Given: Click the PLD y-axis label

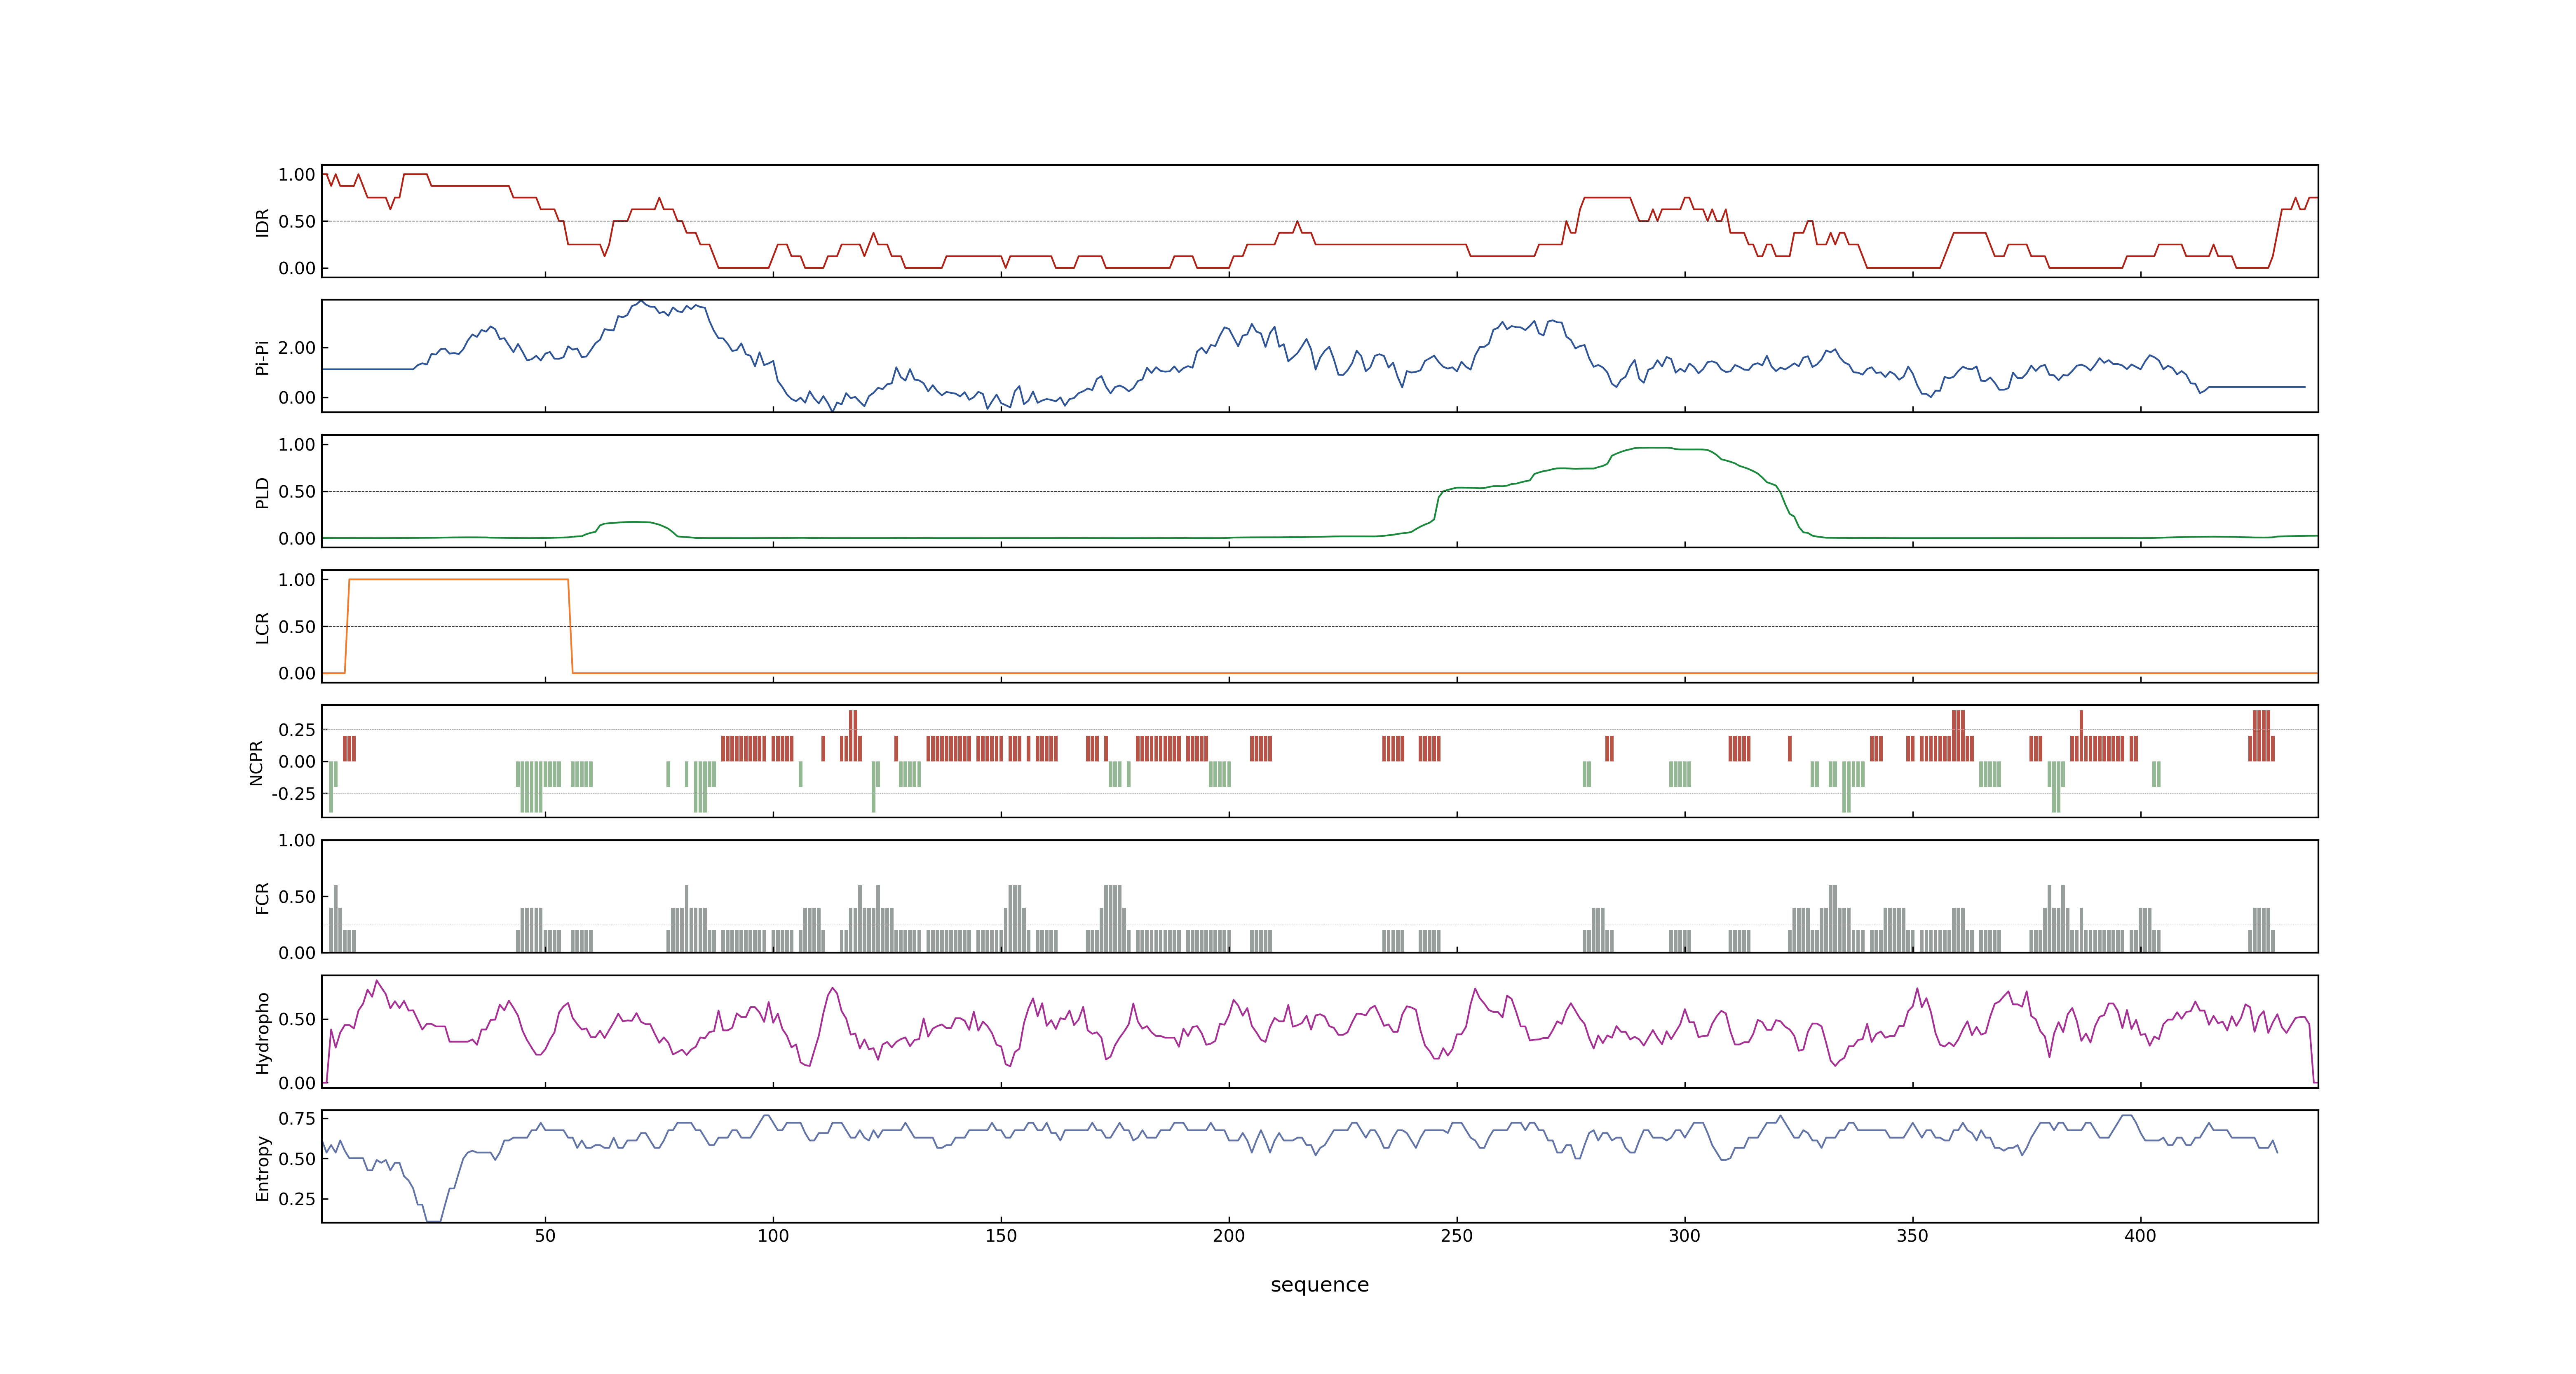Looking at the screenshot, I should [262, 492].
